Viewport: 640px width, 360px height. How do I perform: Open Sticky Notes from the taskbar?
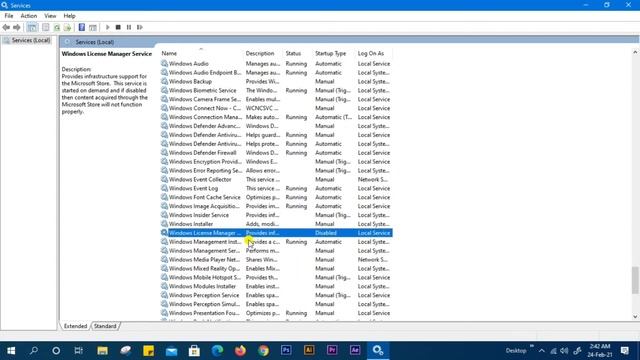pyautogui.click(x=149, y=350)
